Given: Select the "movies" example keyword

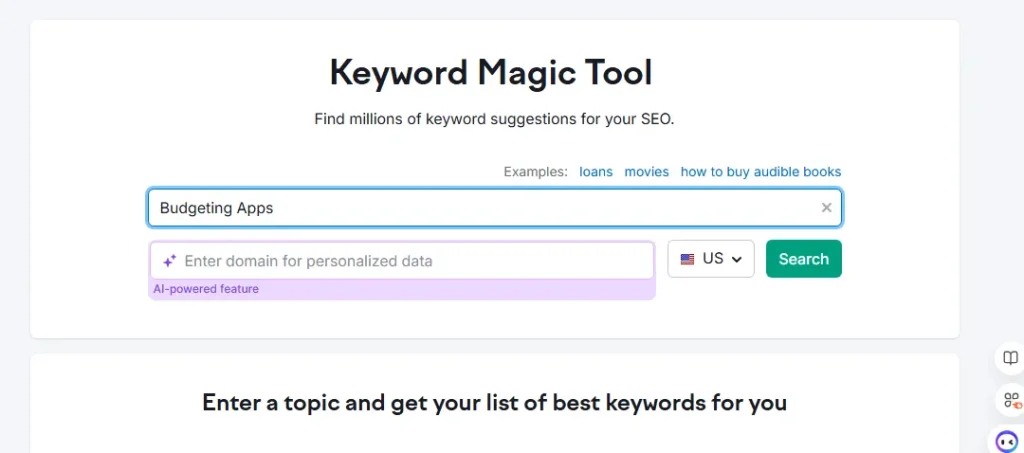Looking at the screenshot, I should 647,172.
